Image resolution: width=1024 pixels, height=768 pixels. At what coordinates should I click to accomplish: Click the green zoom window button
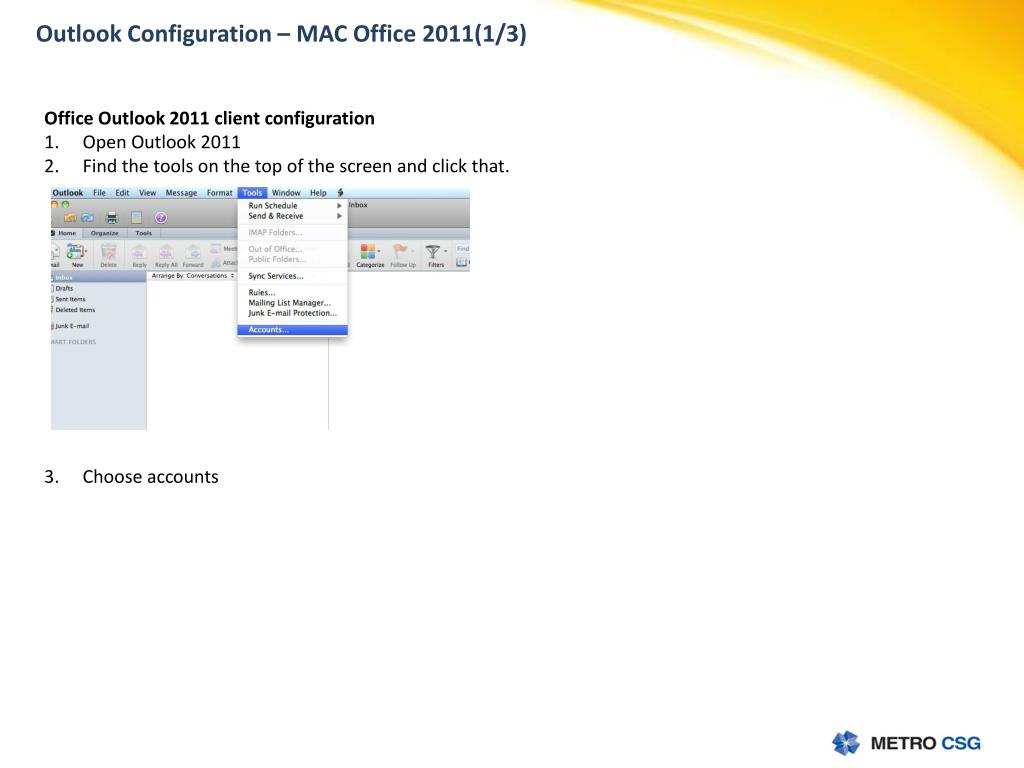point(65,204)
